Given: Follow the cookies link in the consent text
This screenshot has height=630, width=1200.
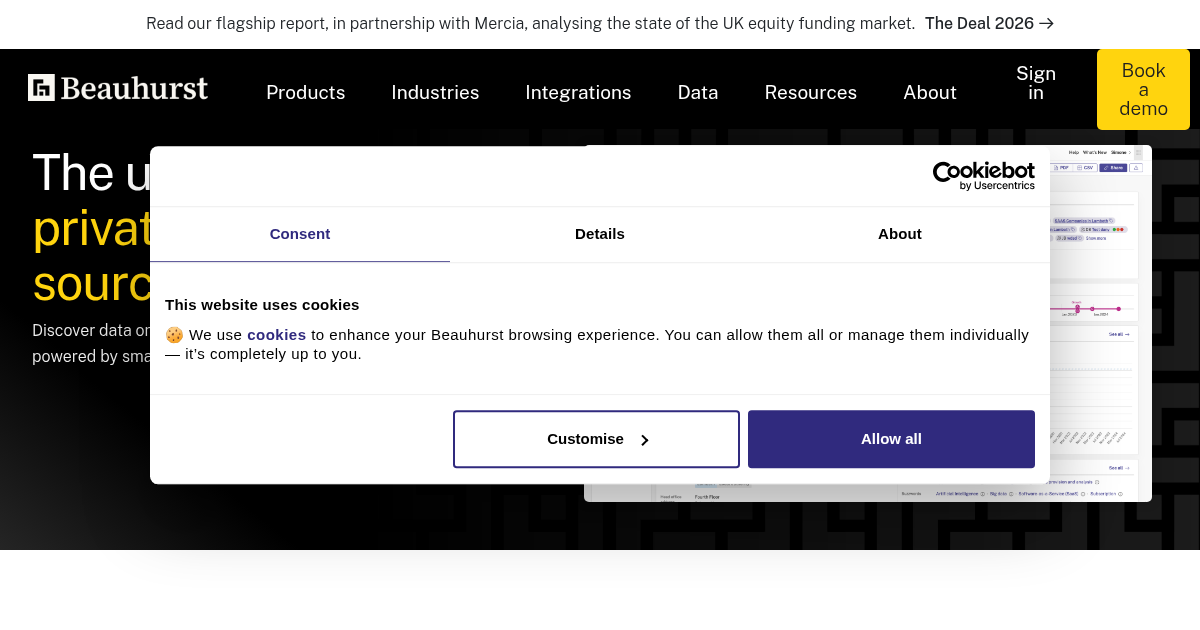Looking at the screenshot, I should tap(276, 335).
